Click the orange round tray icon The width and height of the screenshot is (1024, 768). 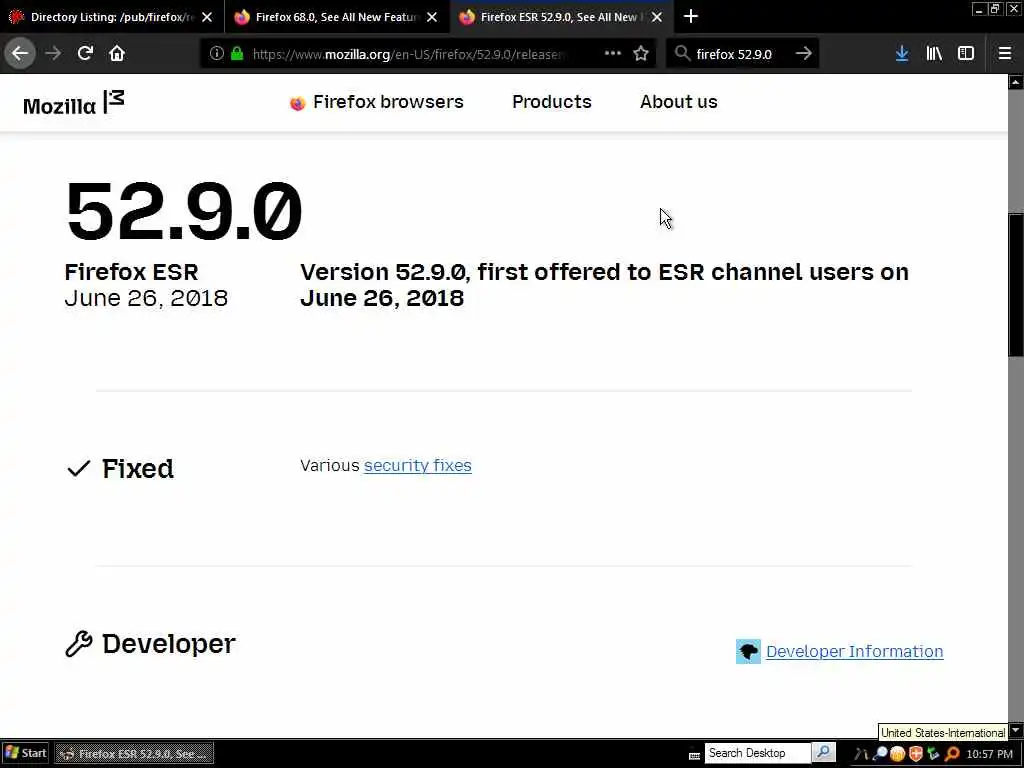point(897,754)
